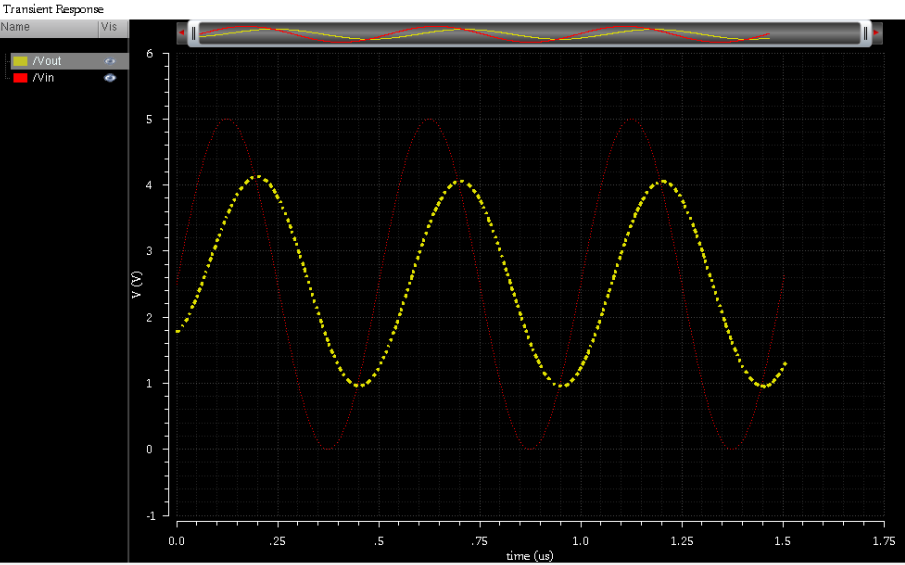The width and height of the screenshot is (905, 565).
Task: Click the time (us) horizontal axis label
Action: point(530,555)
